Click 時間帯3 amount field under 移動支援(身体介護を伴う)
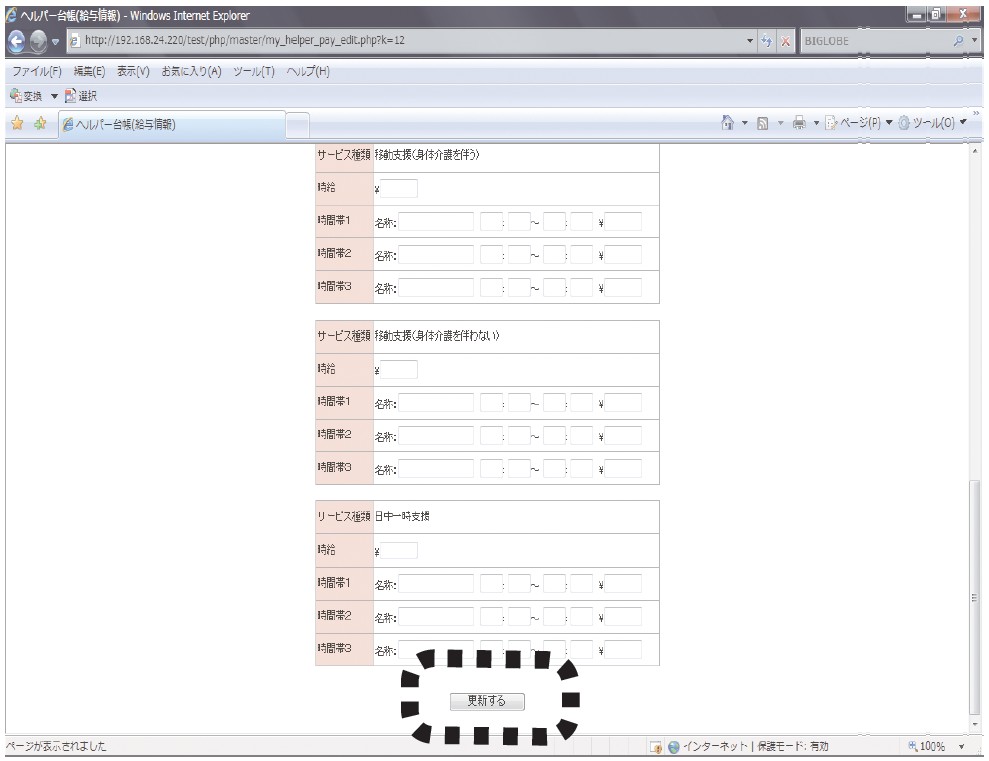The image size is (989, 761). pyautogui.click(x=623, y=288)
